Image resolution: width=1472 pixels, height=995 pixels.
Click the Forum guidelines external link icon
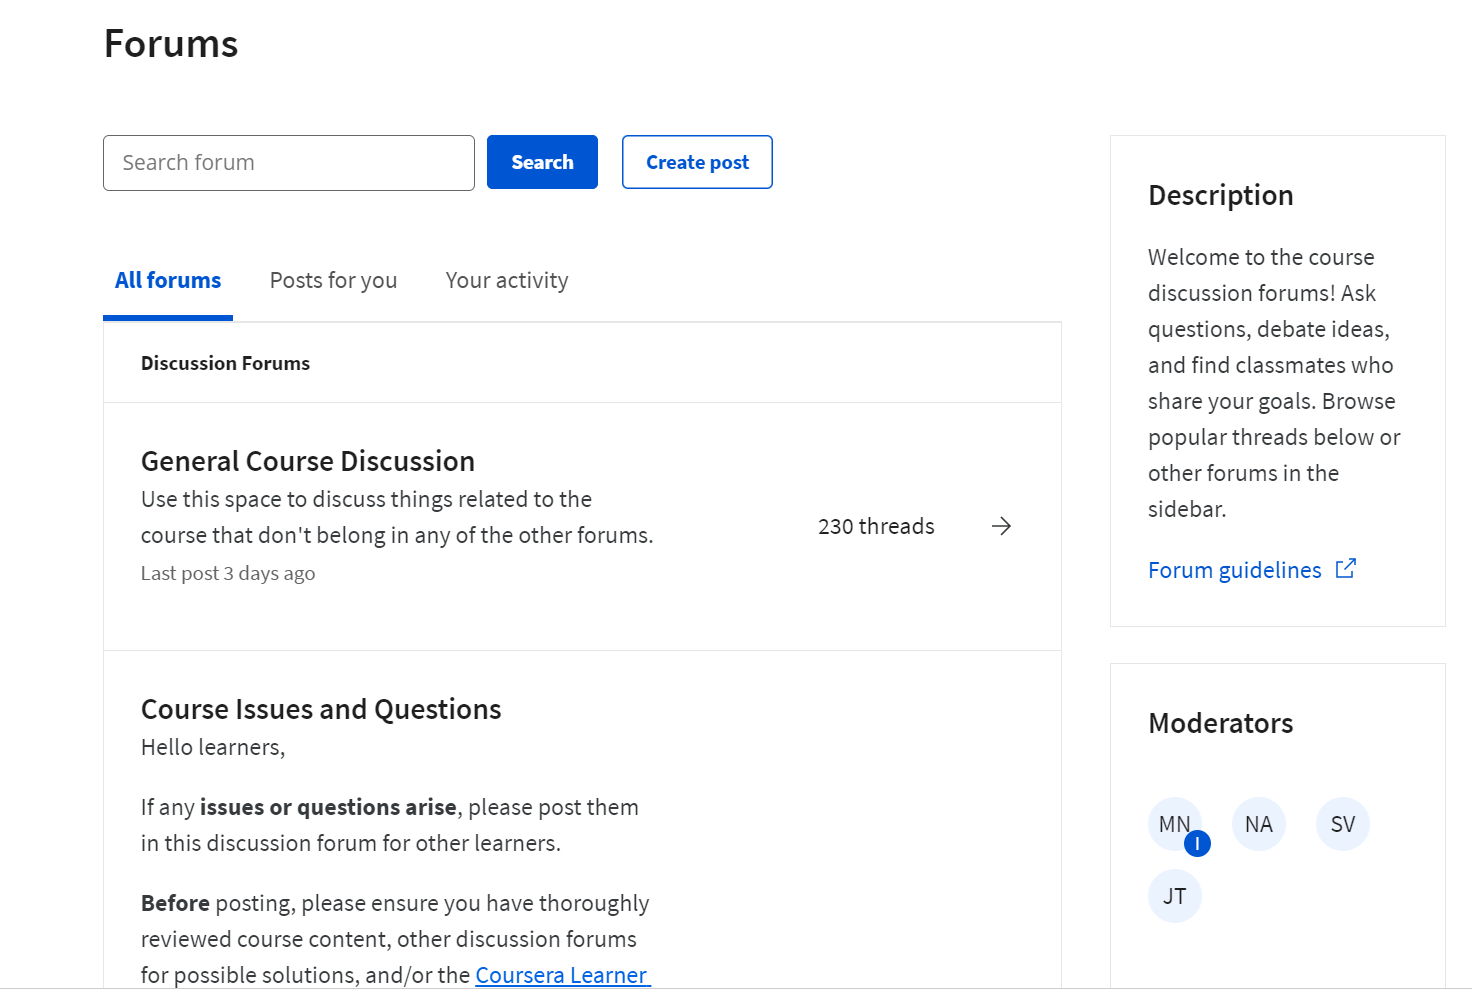[1346, 568]
